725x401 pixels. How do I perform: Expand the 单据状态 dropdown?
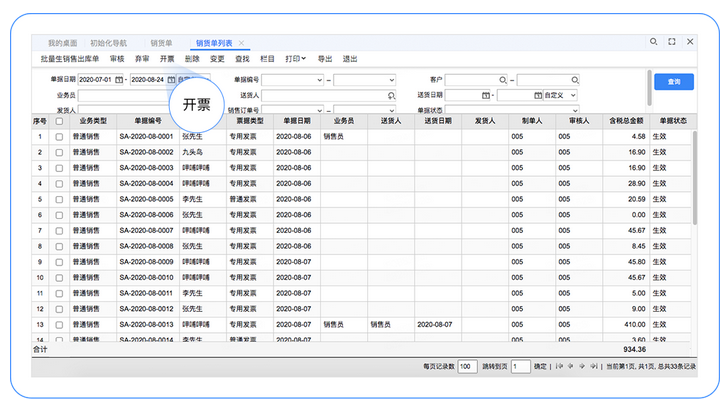(575, 110)
